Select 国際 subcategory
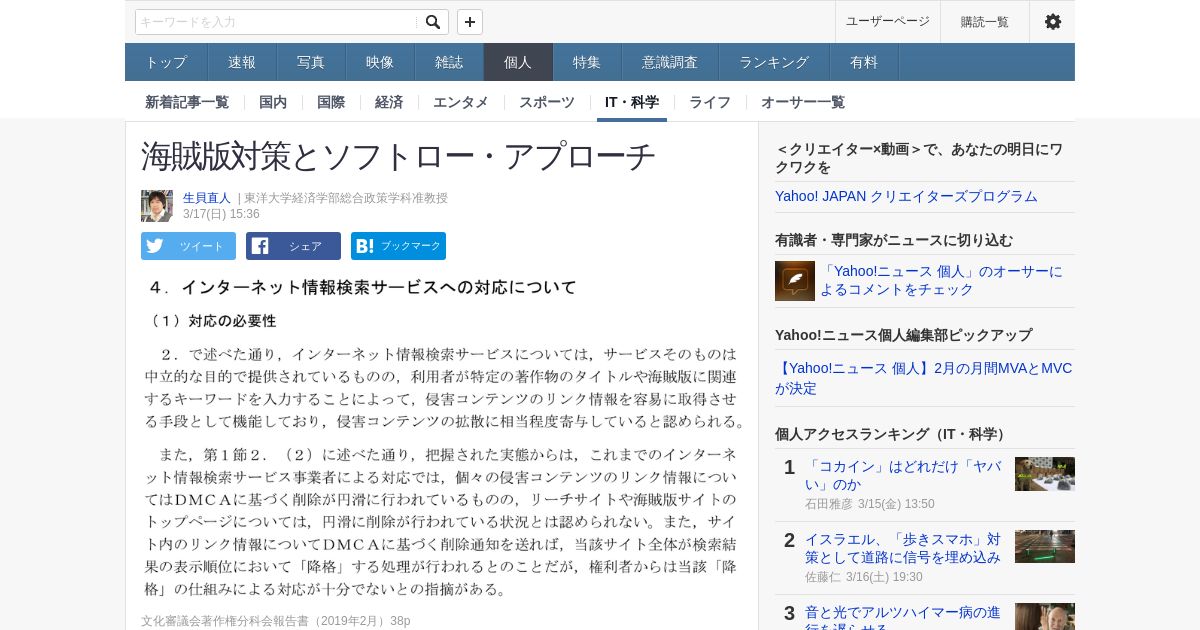The image size is (1200, 630). 331,102
